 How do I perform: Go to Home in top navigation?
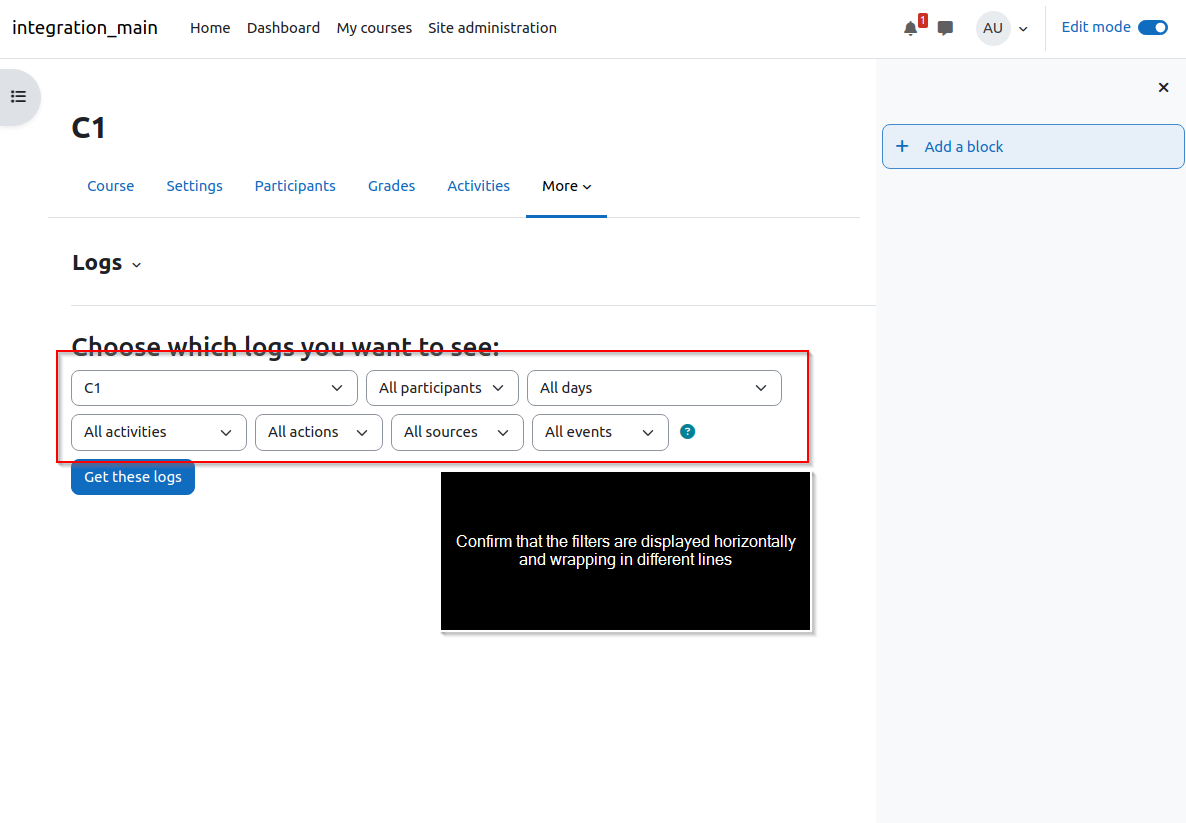click(x=210, y=28)
